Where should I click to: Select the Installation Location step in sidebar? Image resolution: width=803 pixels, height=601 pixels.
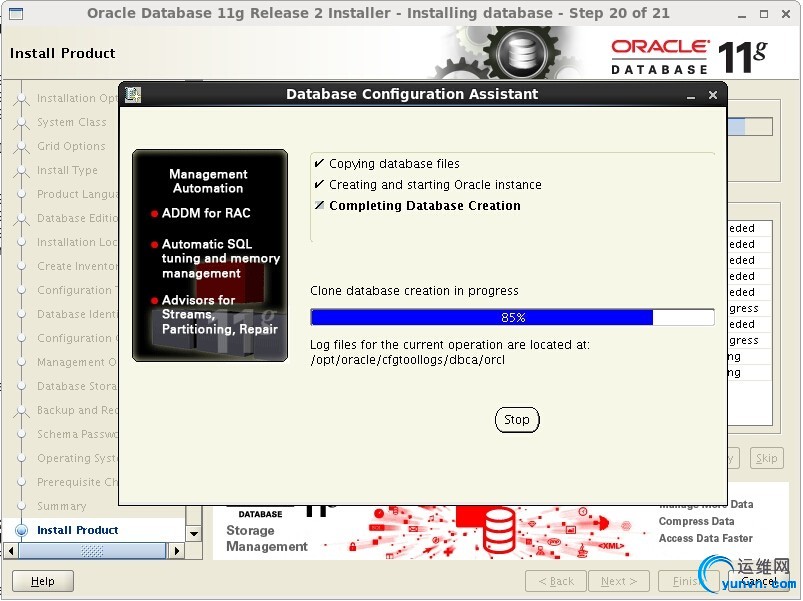[x=77, y=242]
